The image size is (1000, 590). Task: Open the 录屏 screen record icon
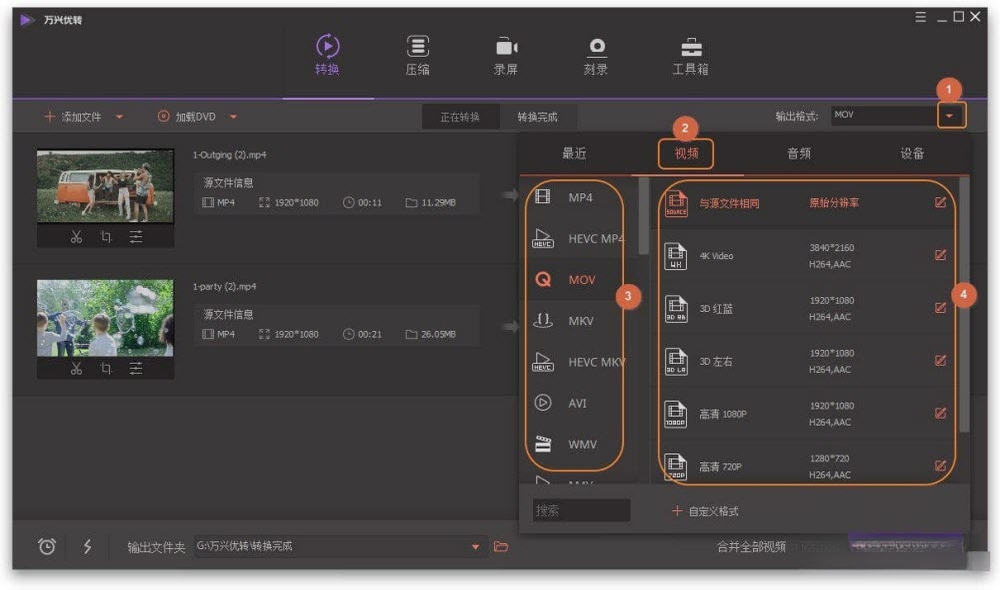coord(506,47)
